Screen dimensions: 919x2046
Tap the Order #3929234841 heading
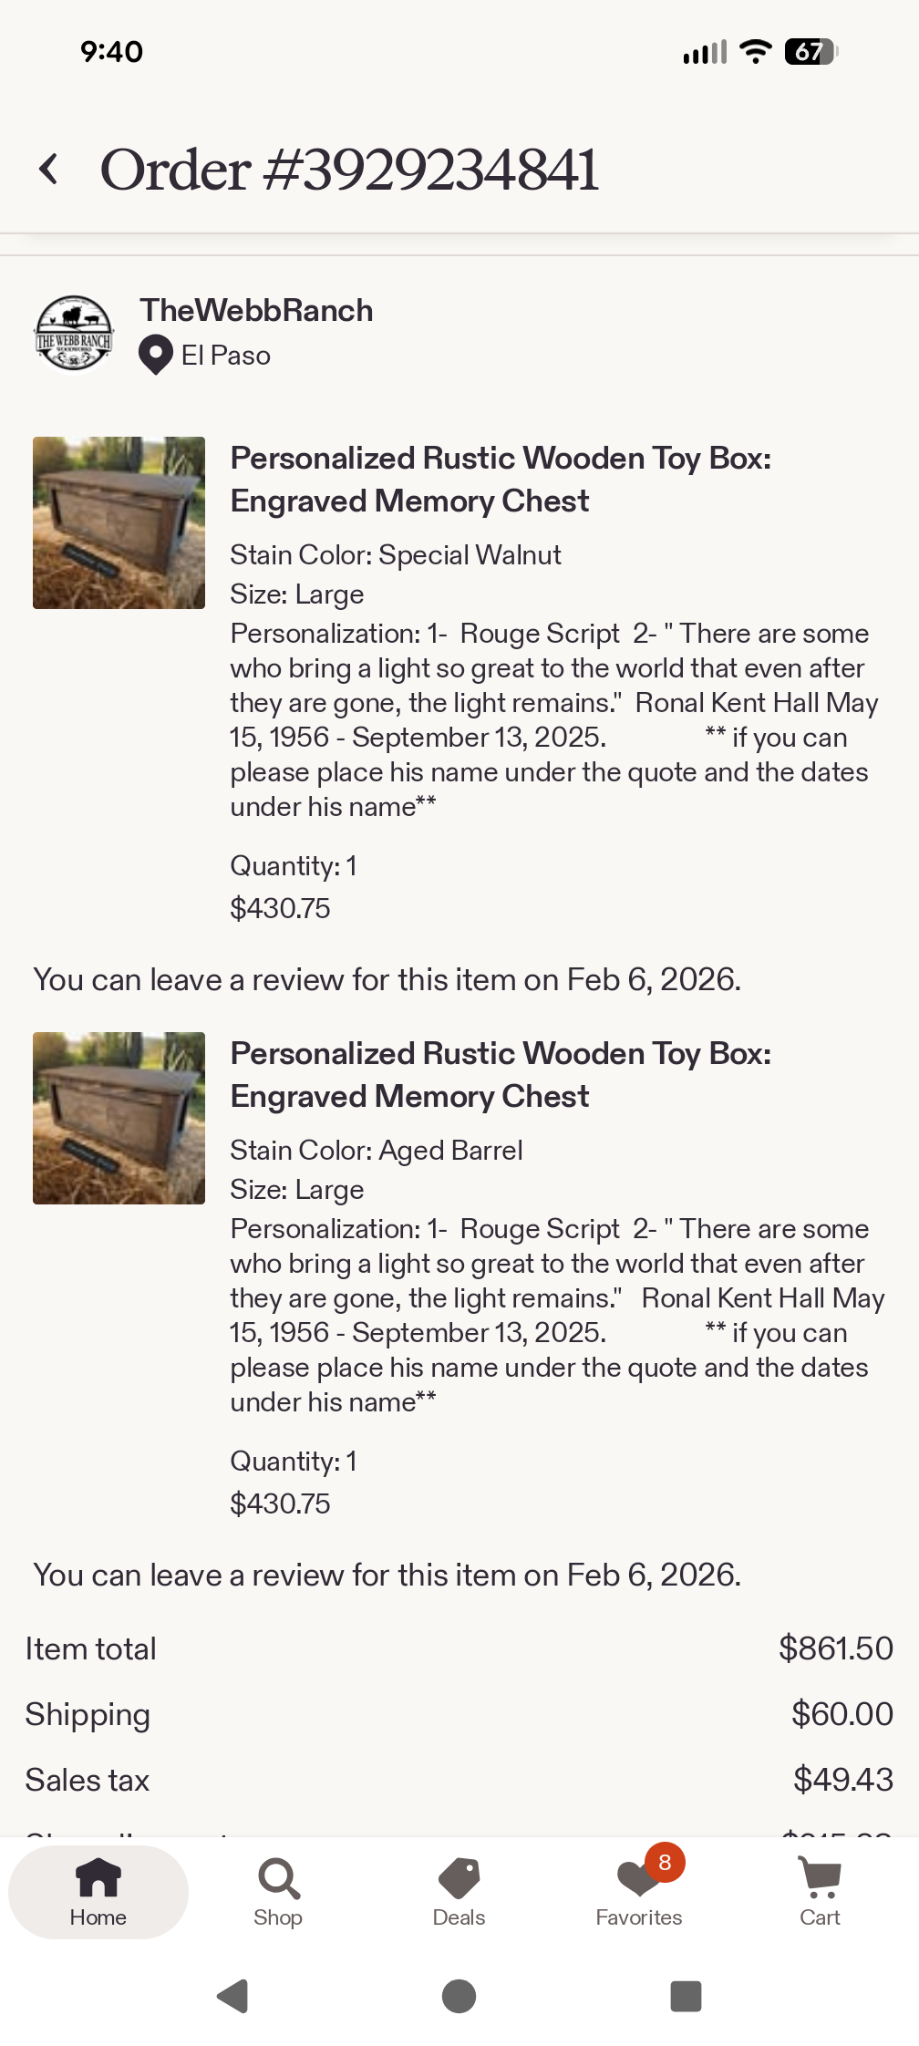click(349, 170)
